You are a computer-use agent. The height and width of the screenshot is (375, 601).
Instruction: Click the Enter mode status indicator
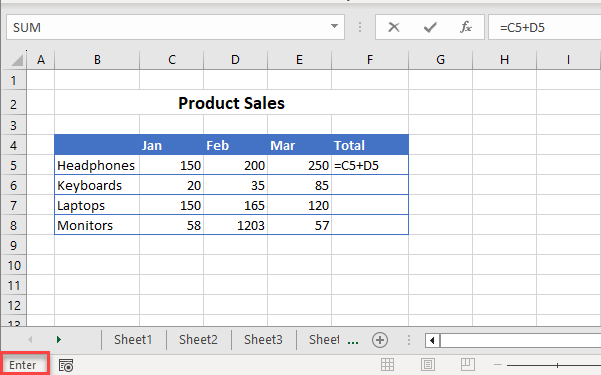click(23, 365)
